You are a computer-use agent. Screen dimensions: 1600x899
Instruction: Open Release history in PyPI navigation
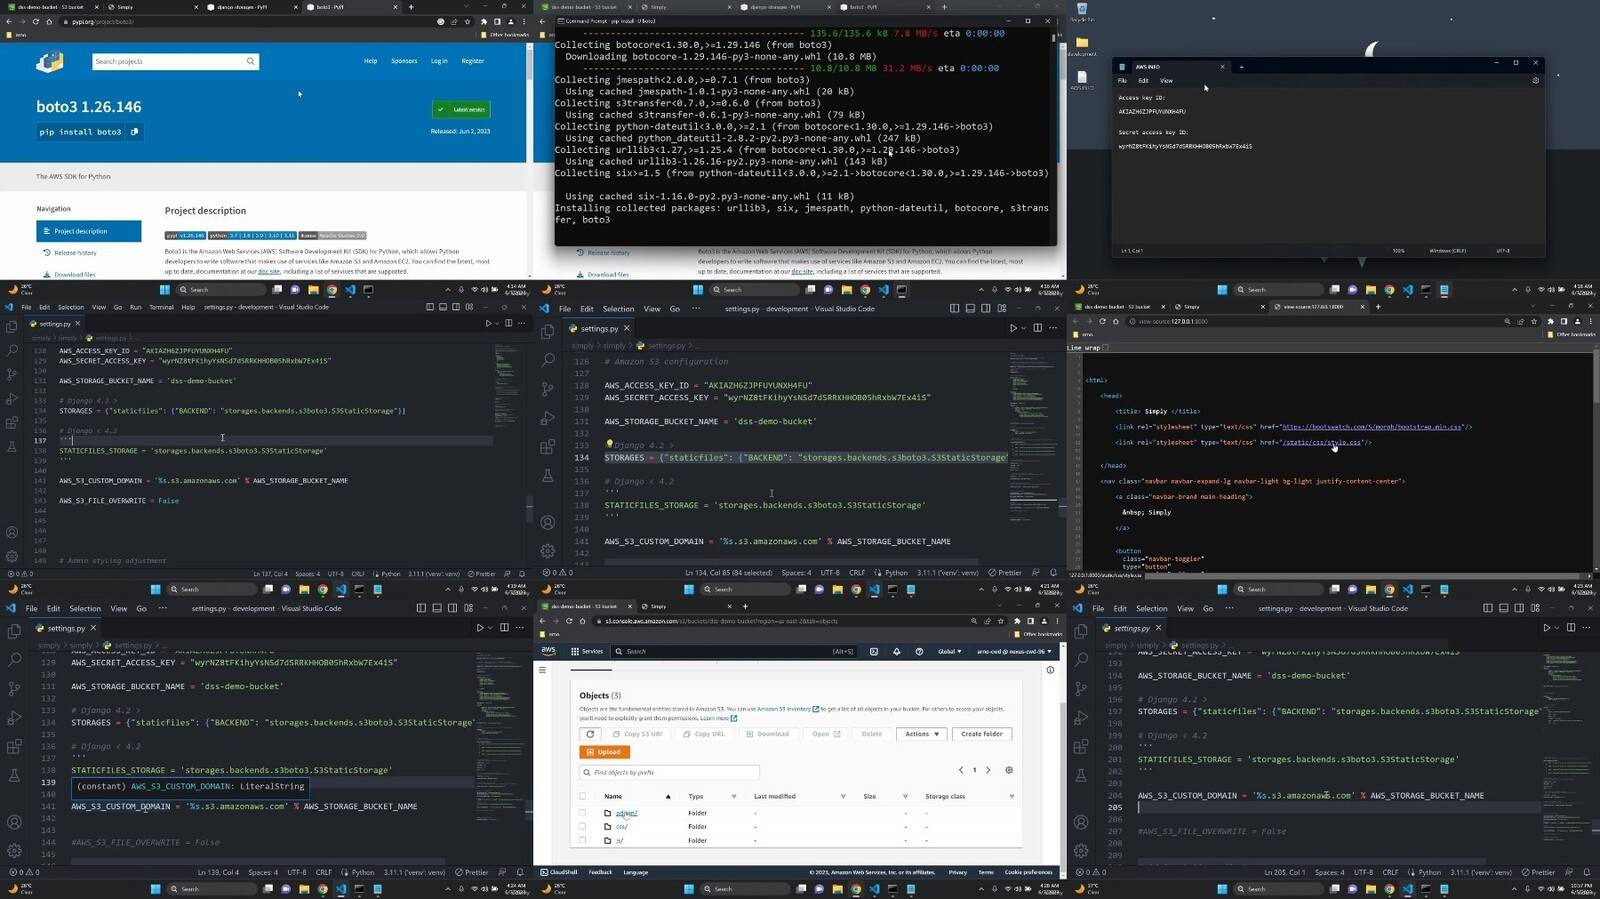[75, 253]
